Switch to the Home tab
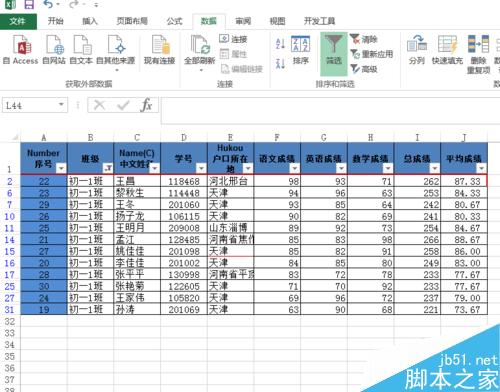The image size is (500, 392). (55, 21)
